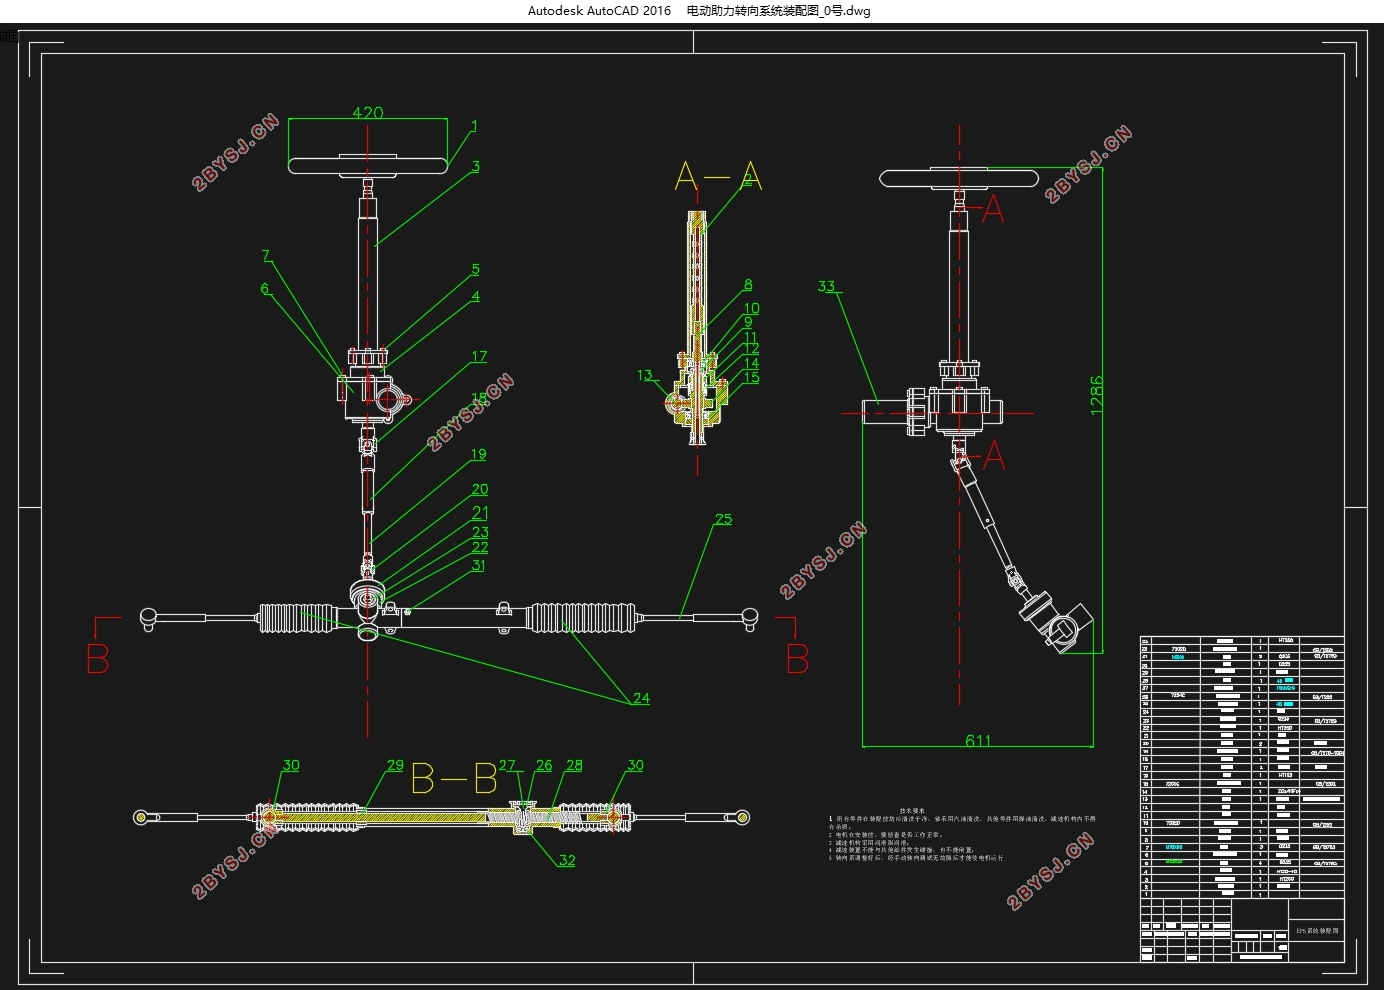Click part callout number 28
The height and width of the screenshot is (990, 1384).
(574, 765)
